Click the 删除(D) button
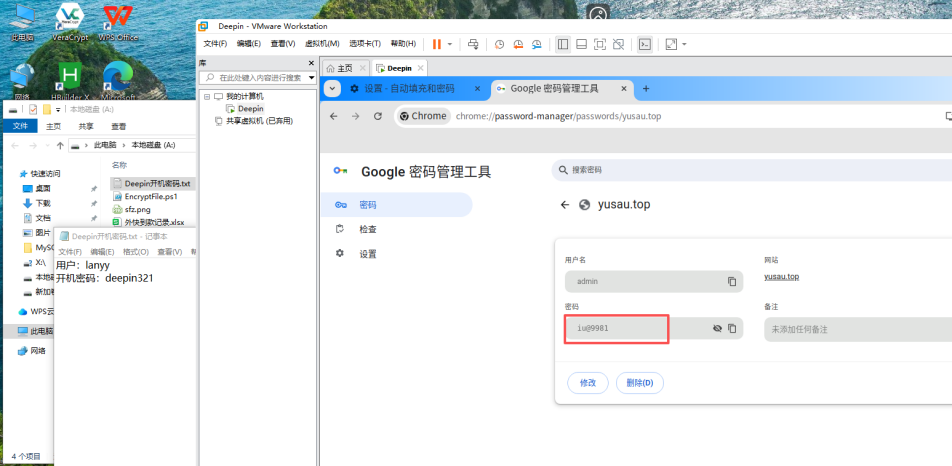 tap(640, 383)
